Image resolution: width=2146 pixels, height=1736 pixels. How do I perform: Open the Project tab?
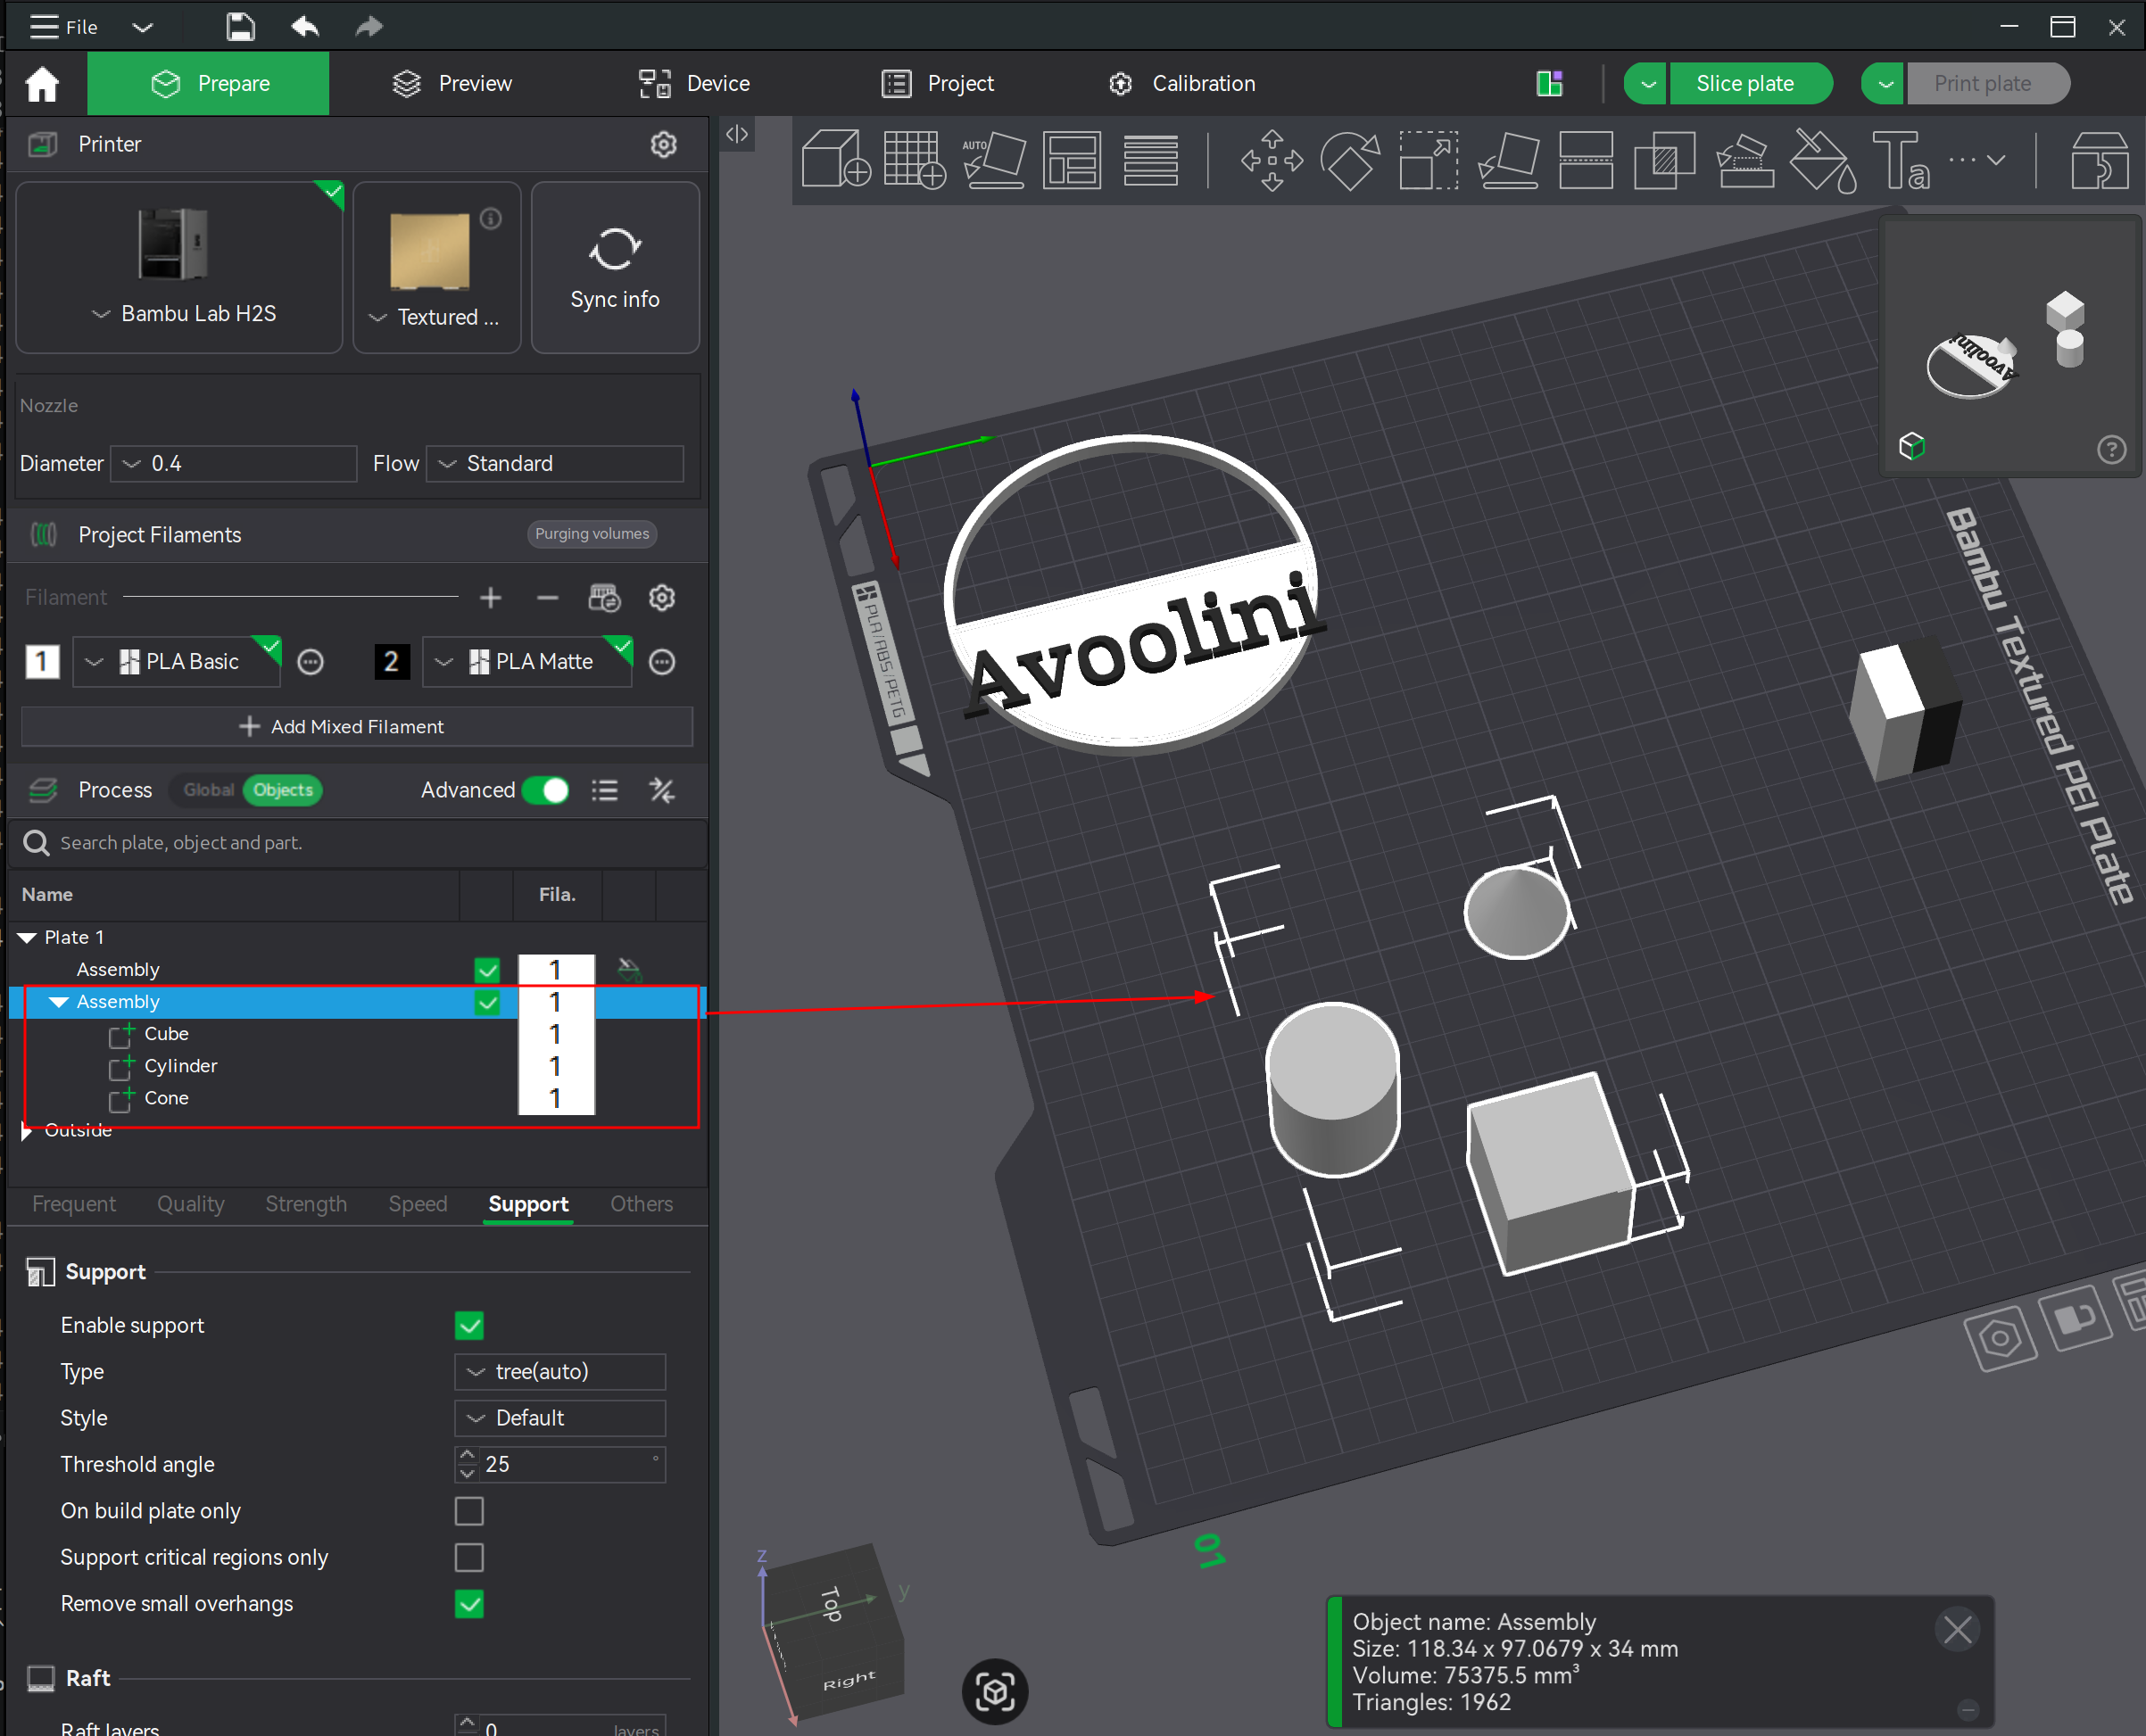[938, 83]
